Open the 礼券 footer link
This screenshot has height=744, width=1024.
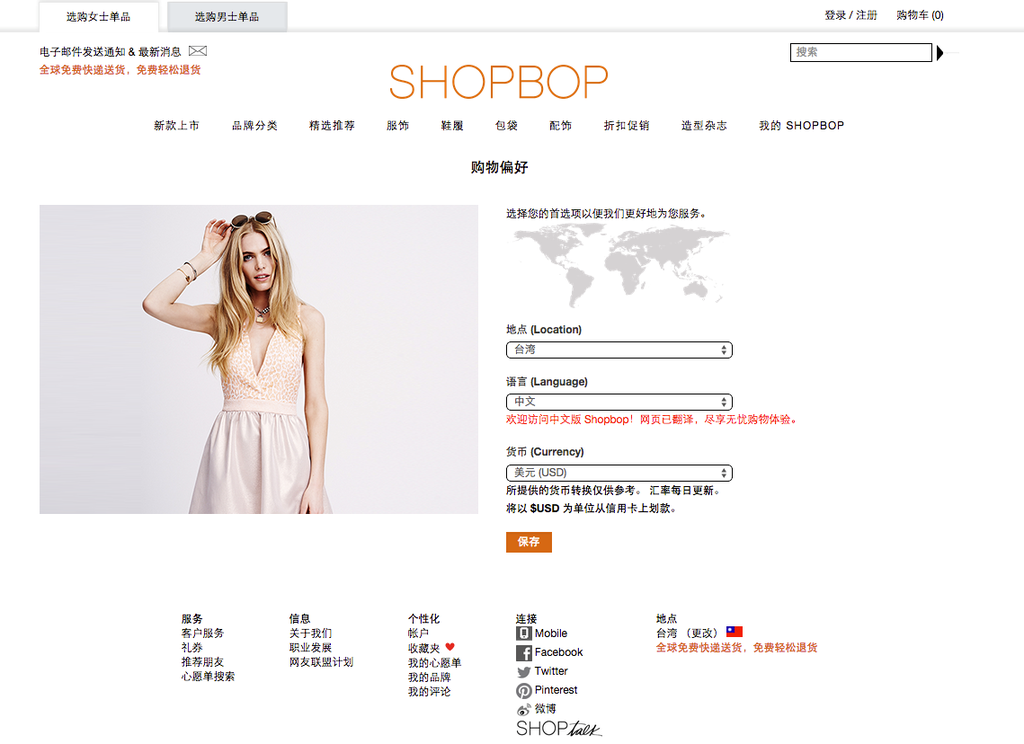tap(192, 647)
